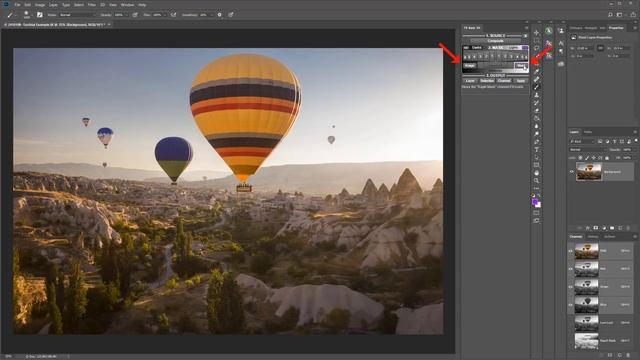Viewport: 640px width, 360px height.
Task: Click the Composite source button in TK panel
Action: (x=496, y=41)
